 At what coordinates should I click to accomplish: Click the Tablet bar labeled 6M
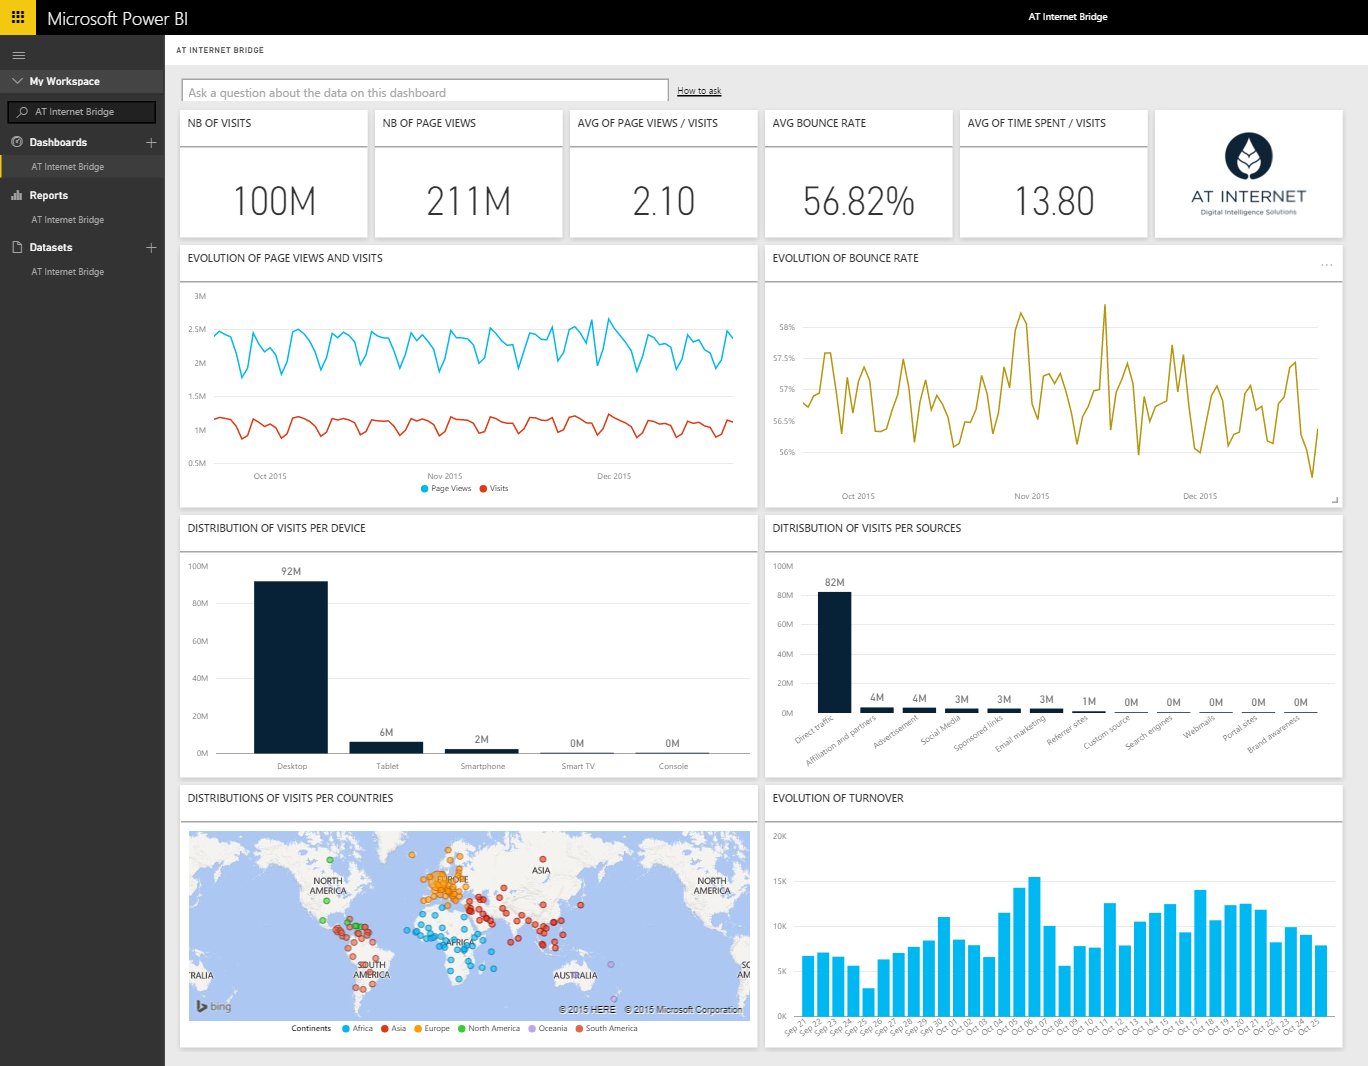click(386, 747)
